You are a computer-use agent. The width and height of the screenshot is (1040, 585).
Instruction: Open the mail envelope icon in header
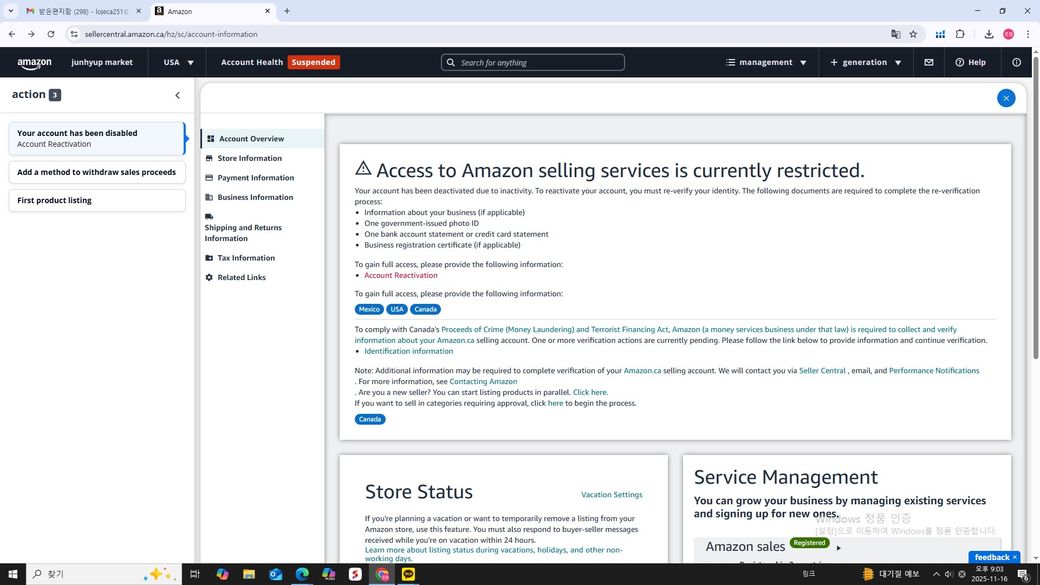[928, 62]
